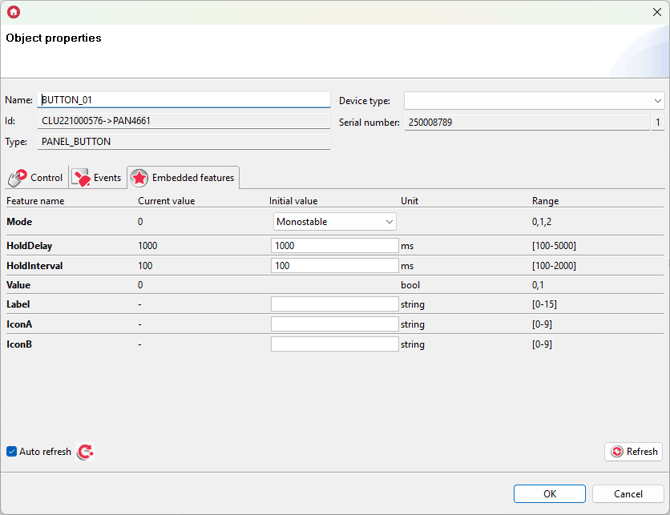
Task: Click the refresh icon on Refresh button
Action: point(617,452)
